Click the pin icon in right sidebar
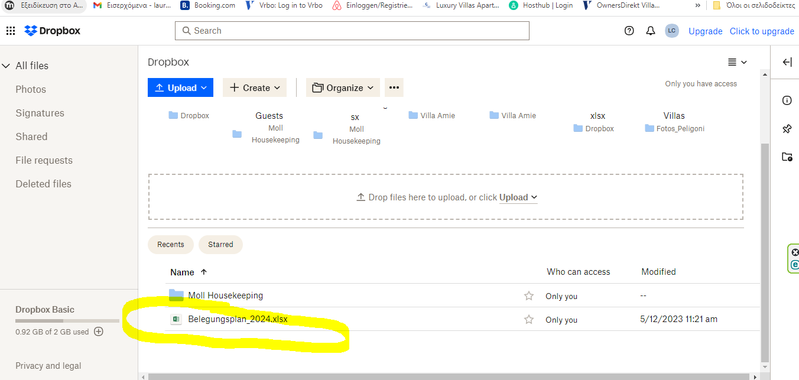 [787, 129]
